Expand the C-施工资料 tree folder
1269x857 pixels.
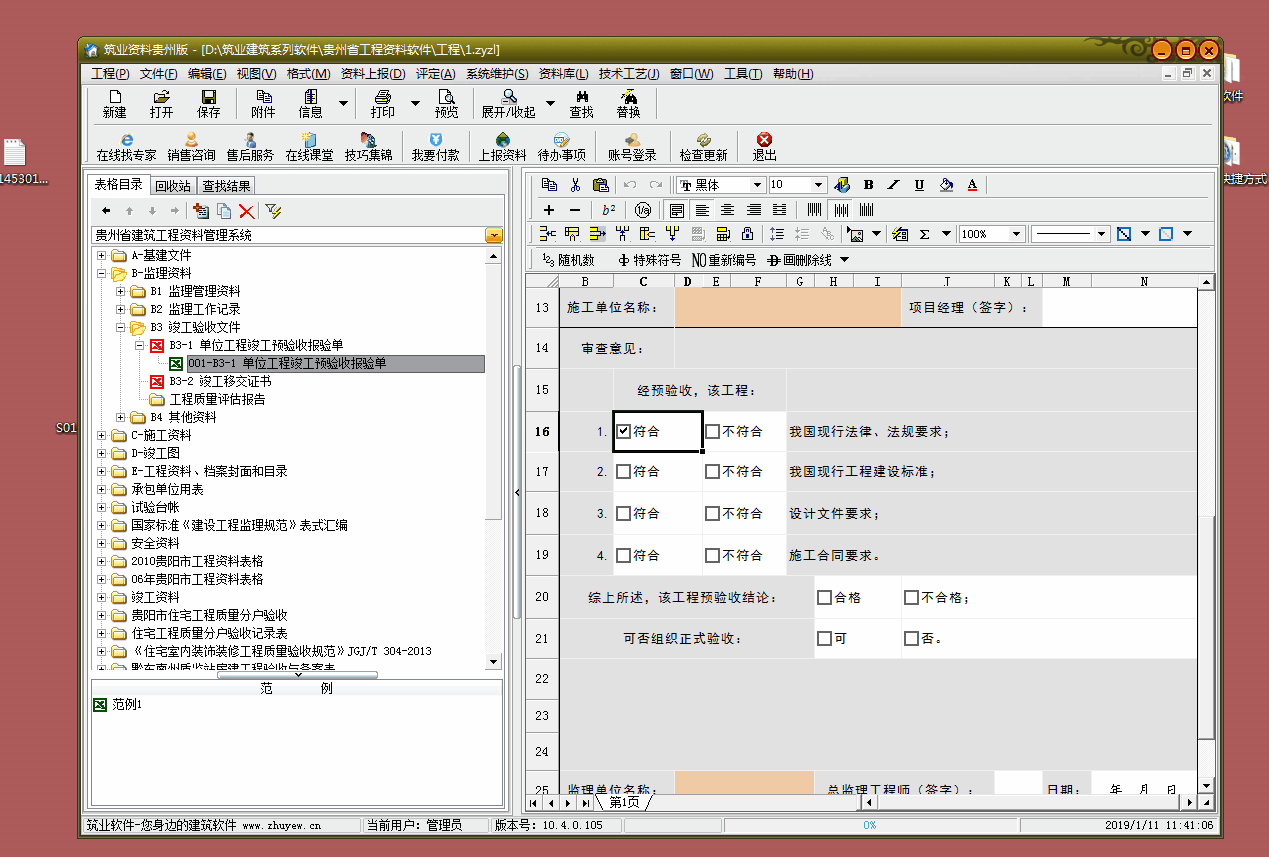point(102,435)
